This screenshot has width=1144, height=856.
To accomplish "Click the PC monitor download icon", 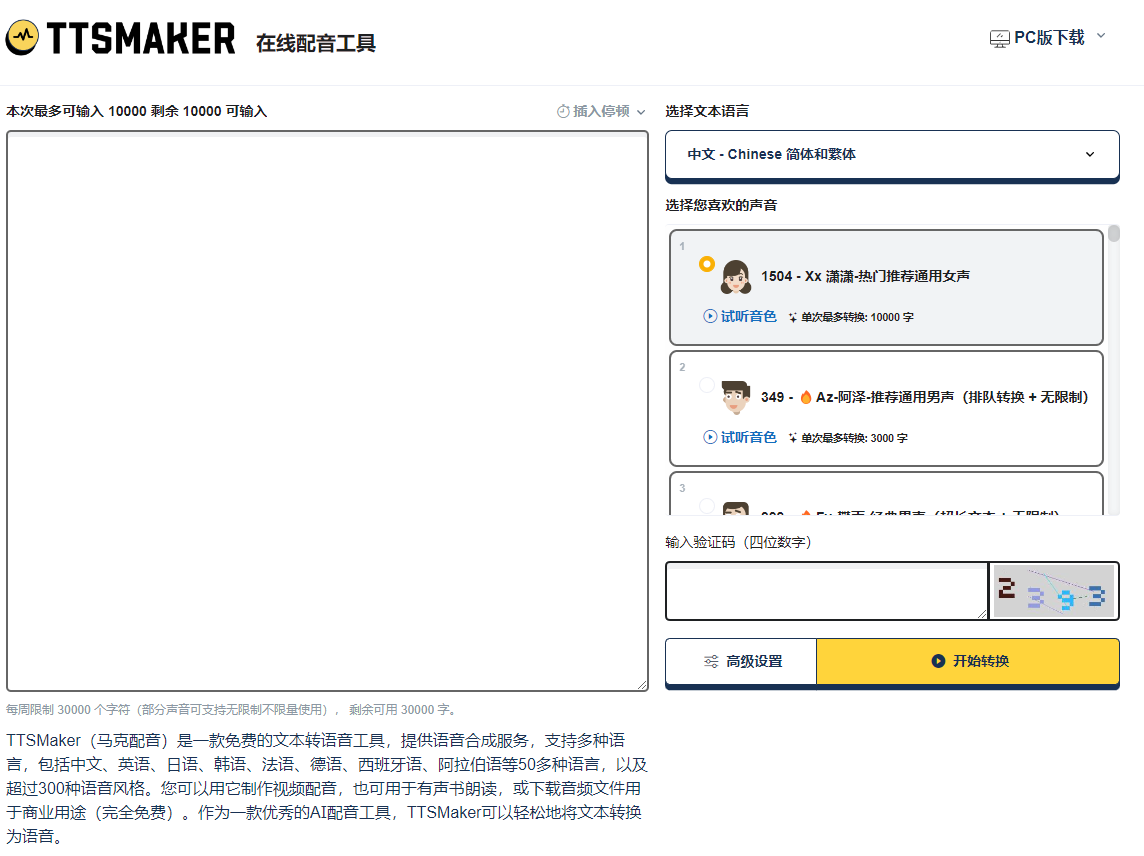I will coord(1000,39).
